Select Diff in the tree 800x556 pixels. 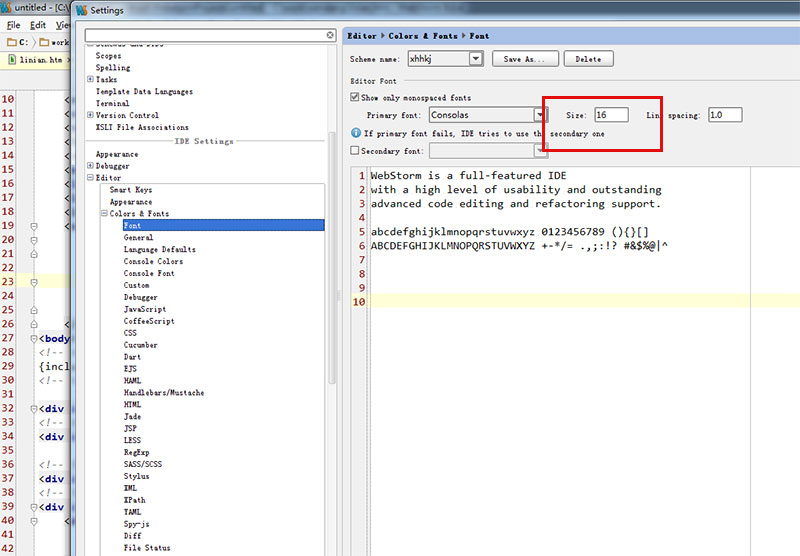132,536
